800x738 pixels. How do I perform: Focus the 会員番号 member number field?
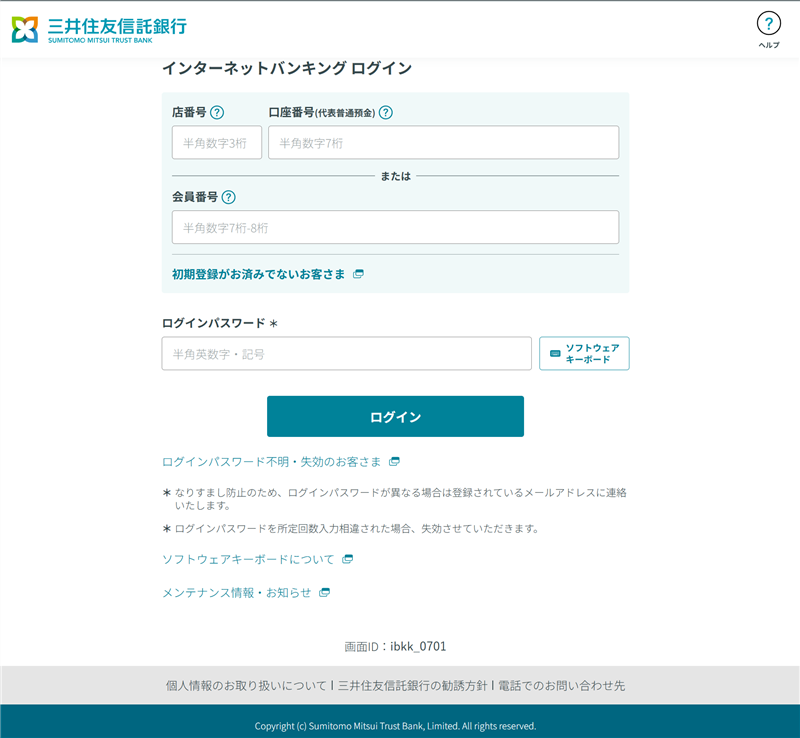pyautogui.click(x=395, y=228)
